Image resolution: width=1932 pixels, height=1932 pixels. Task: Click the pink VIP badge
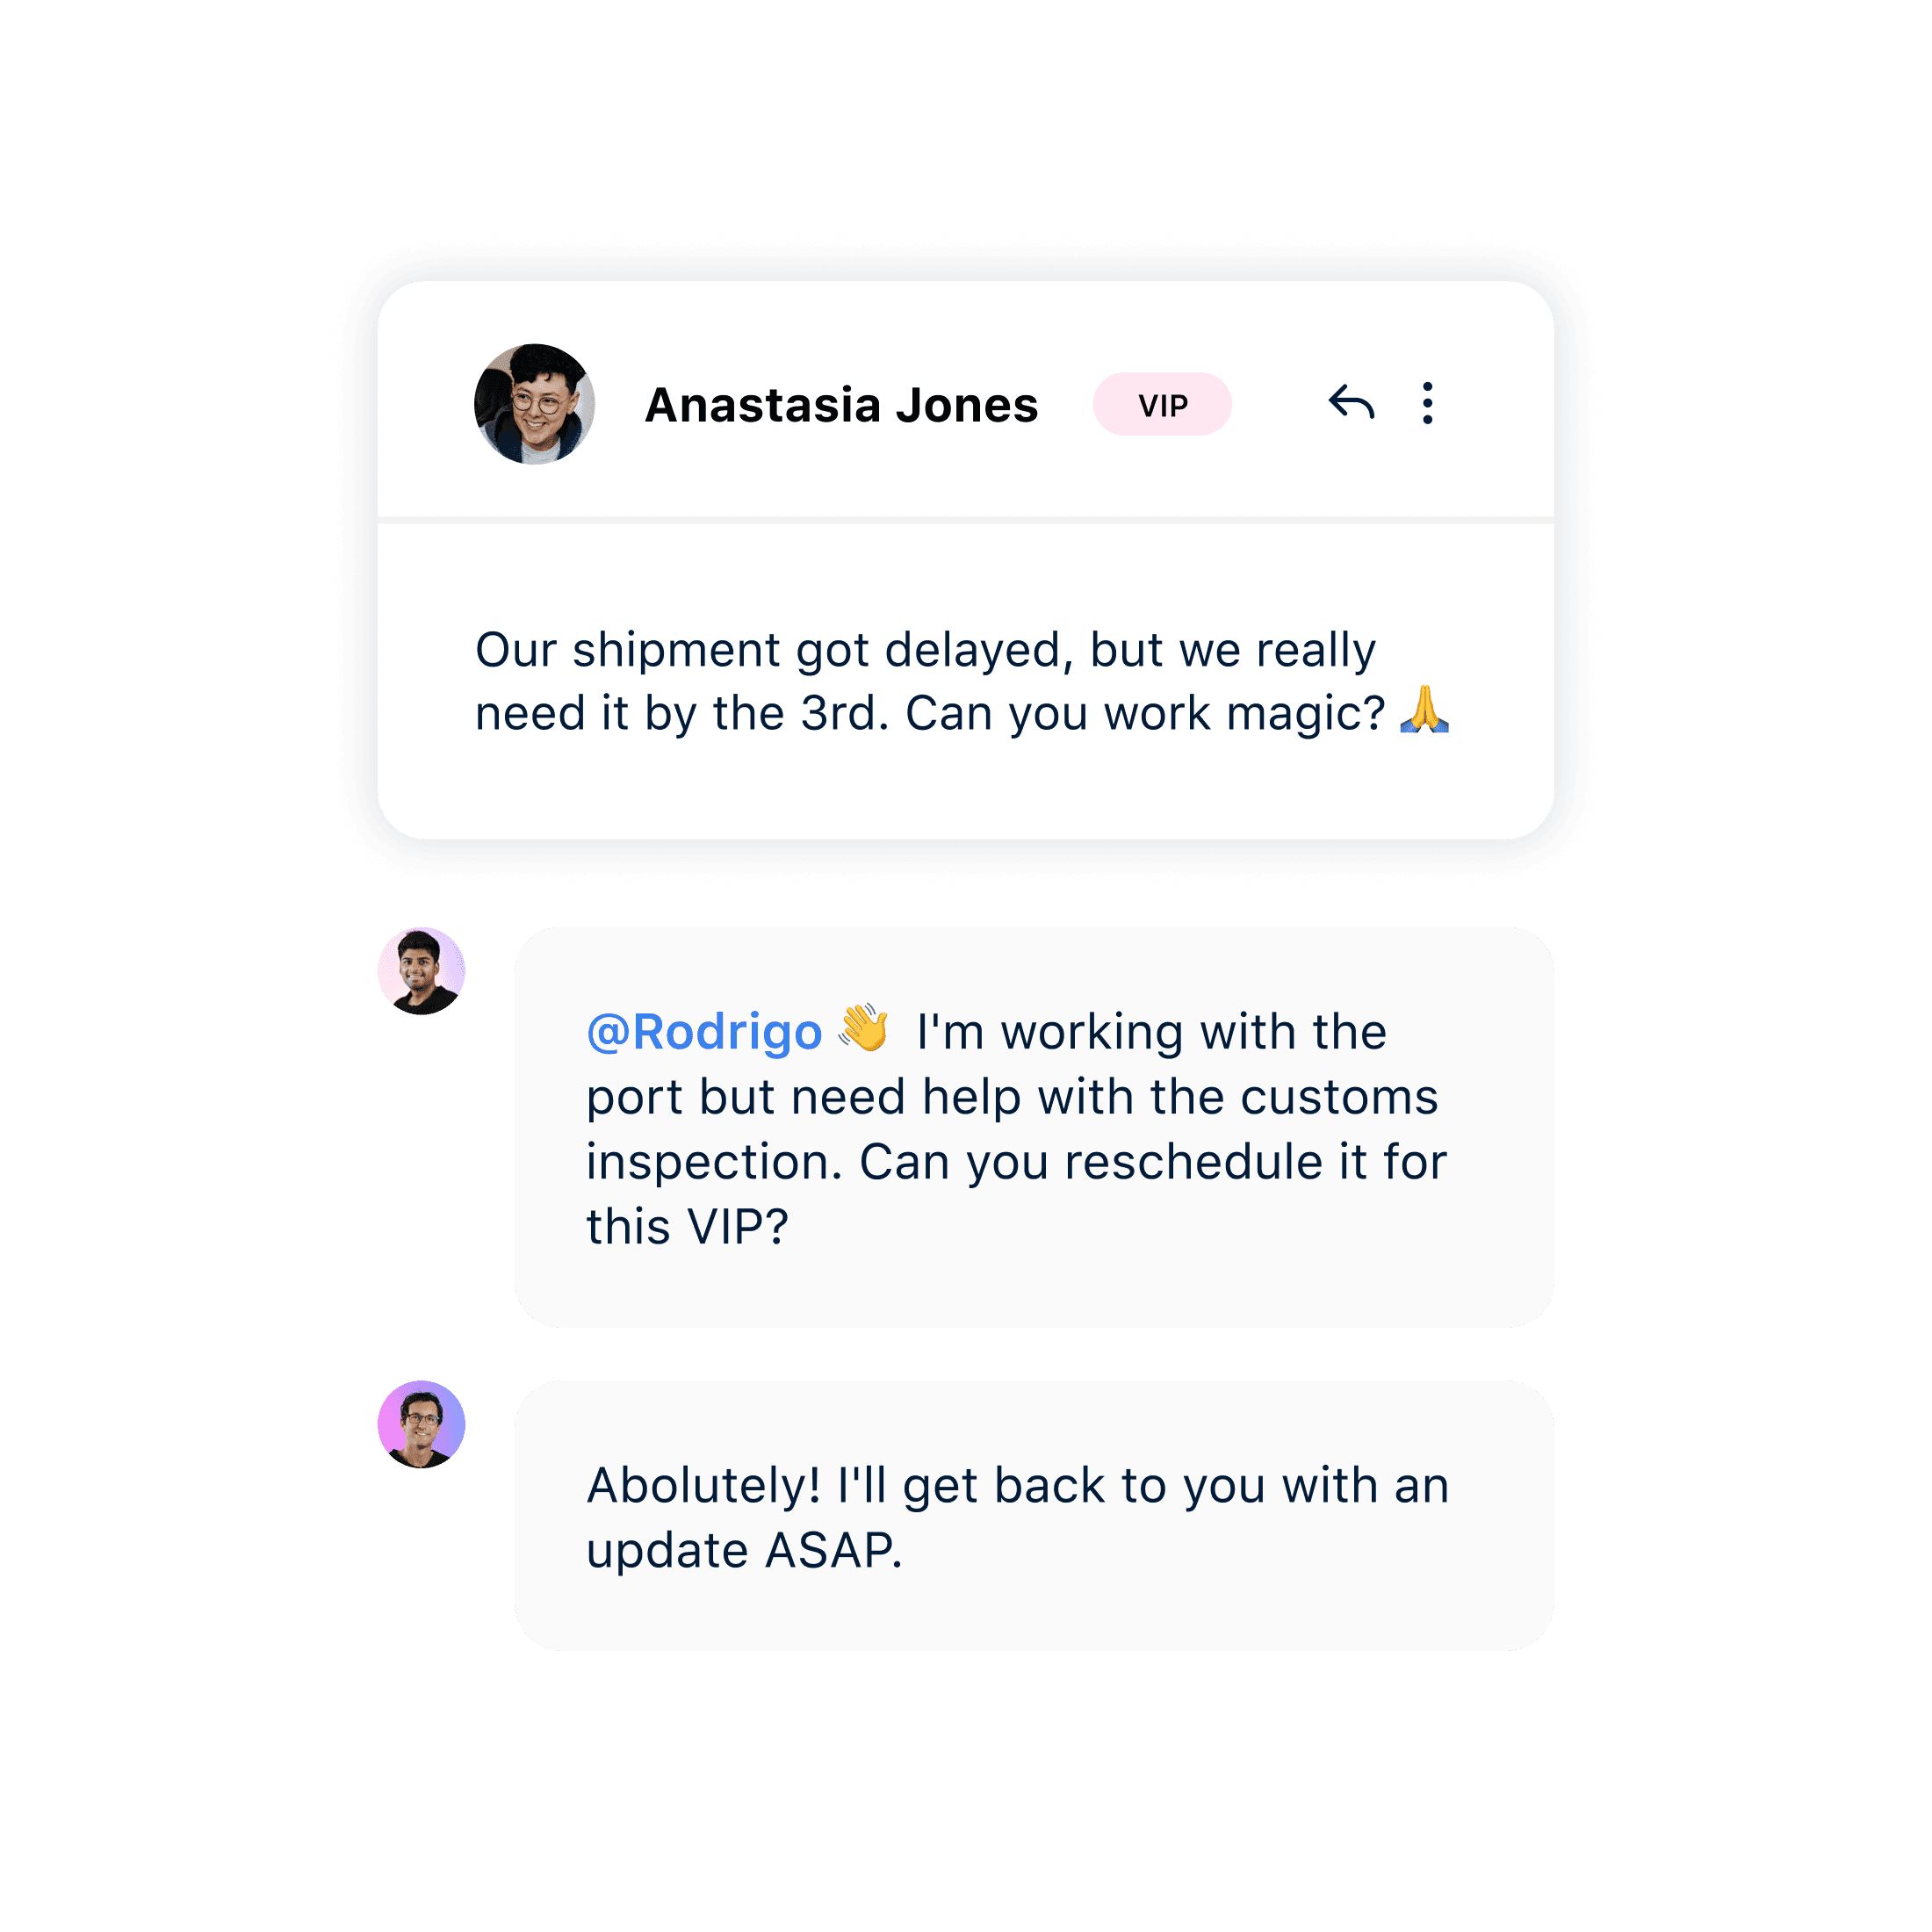pyautogui.click(x=1162, y=404)
